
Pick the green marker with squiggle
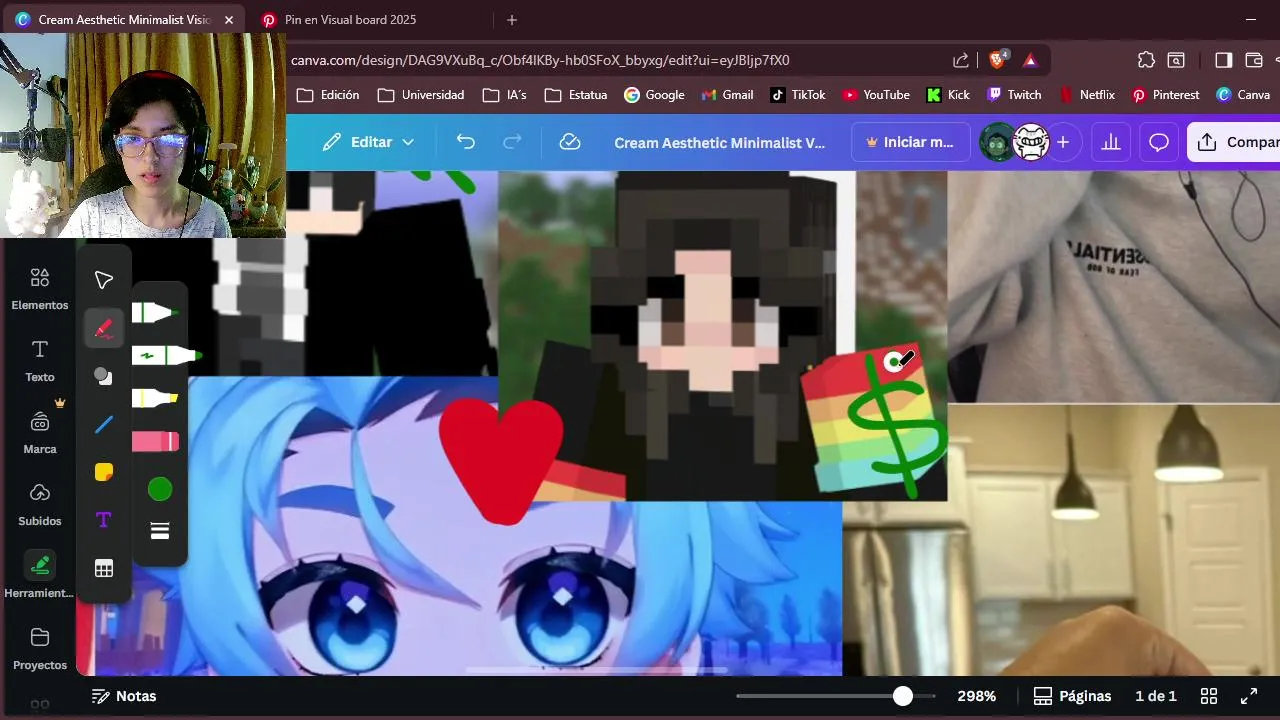coord(166,355)
